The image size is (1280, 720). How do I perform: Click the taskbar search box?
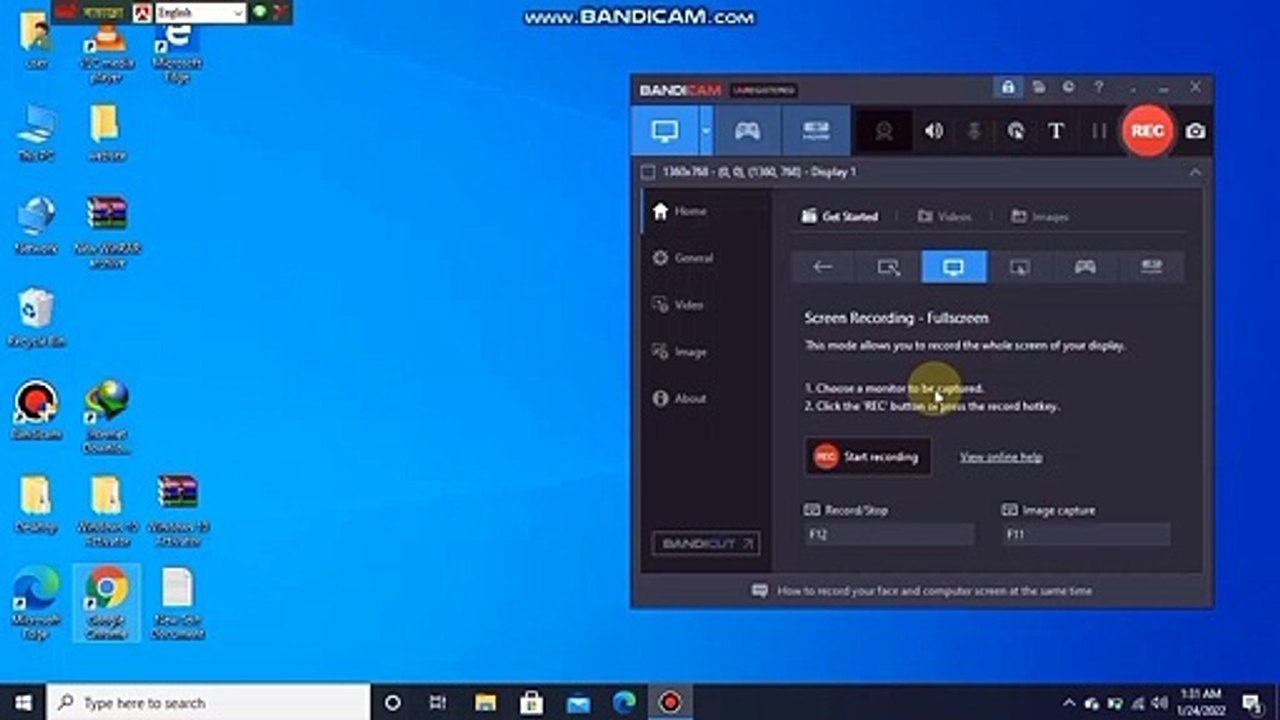tap(209, 703)
